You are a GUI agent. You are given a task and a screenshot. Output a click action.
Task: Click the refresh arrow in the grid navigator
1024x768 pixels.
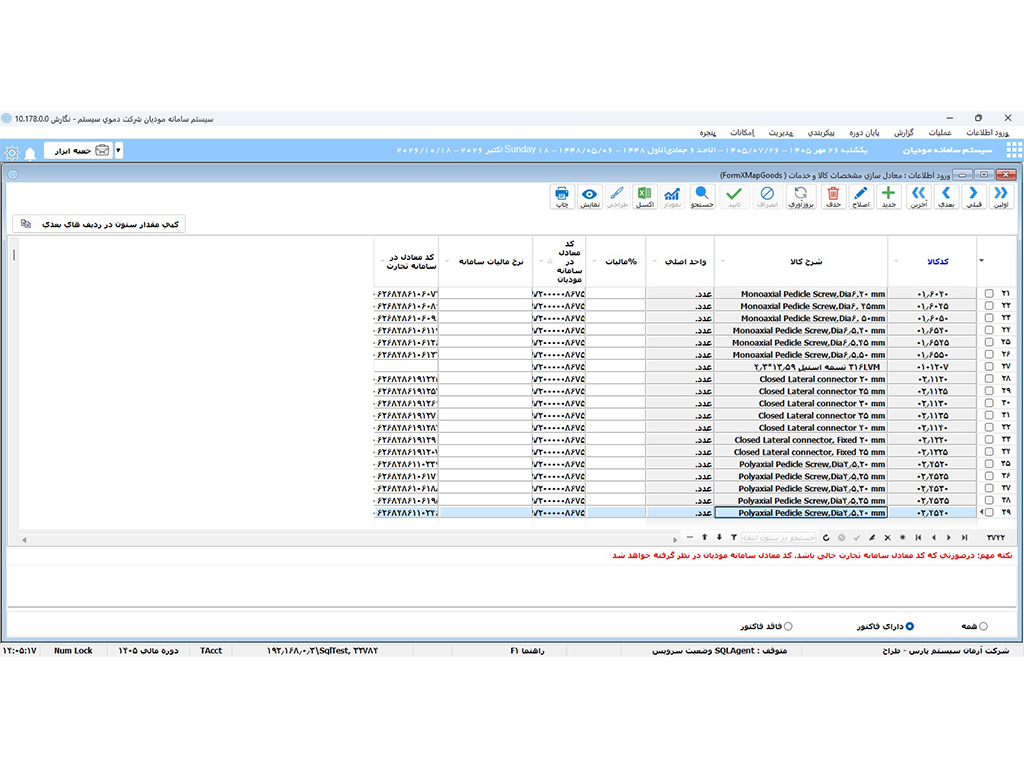point(826,537)
